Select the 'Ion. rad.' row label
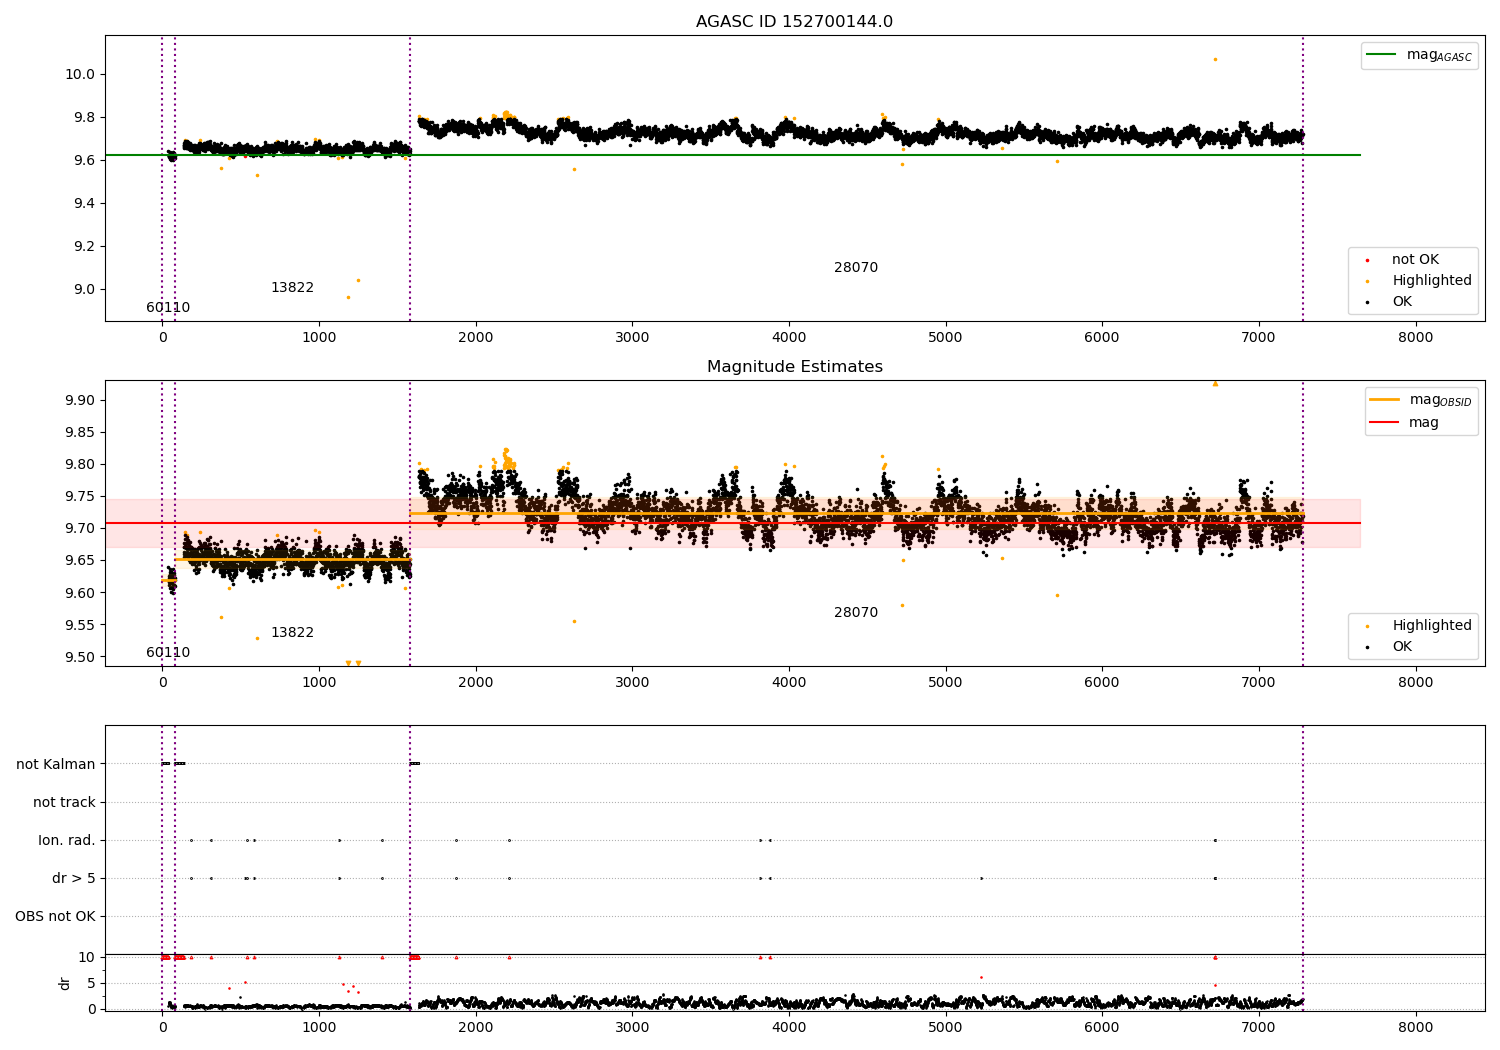Image resolution: width=1500 pixels, height=1050 pixels. (67, 840)
